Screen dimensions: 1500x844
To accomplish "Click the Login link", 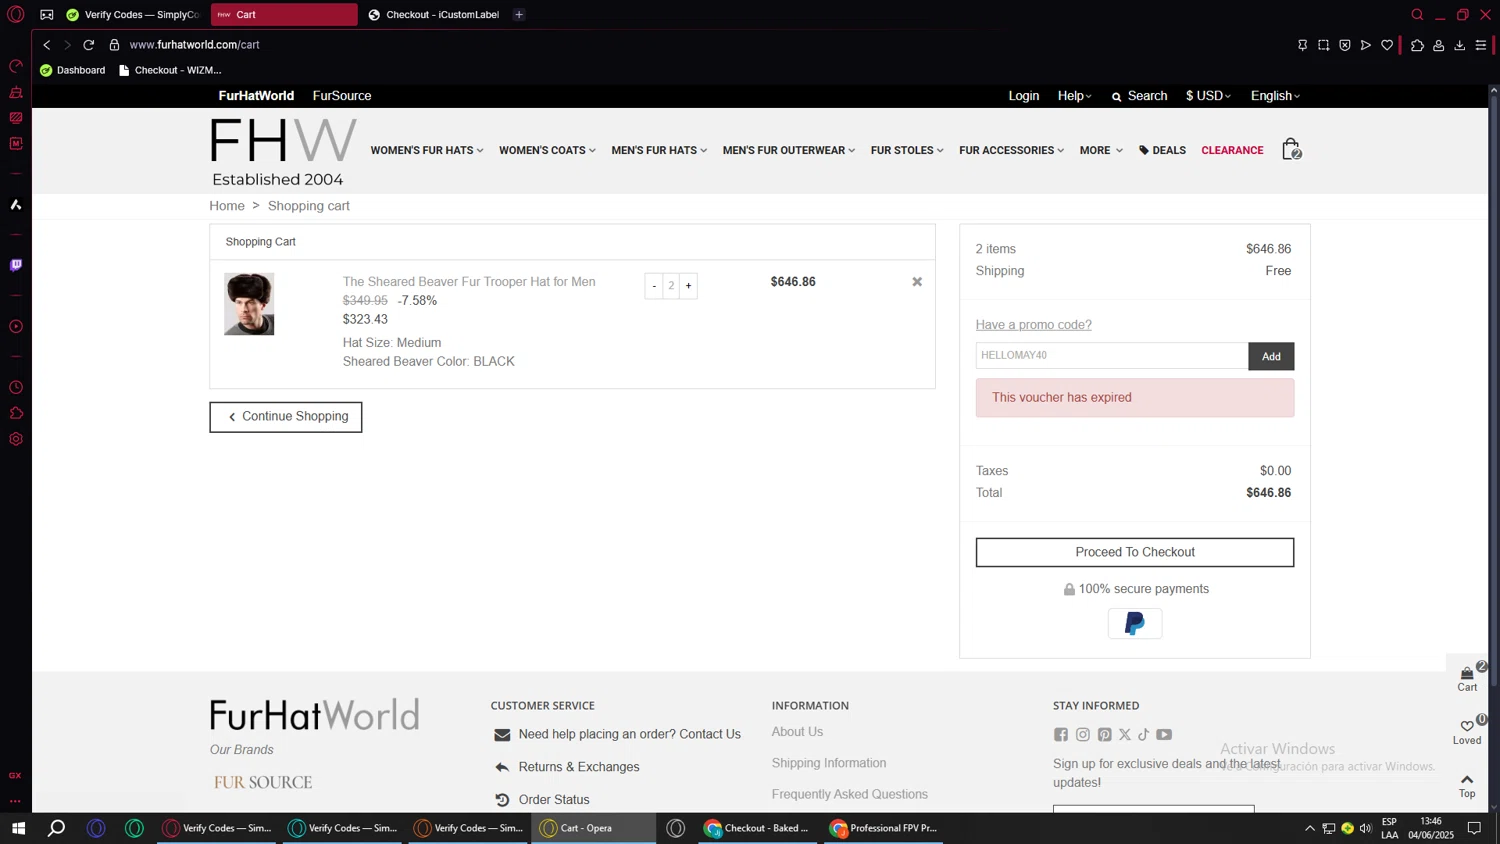I will click(1024, 96).
